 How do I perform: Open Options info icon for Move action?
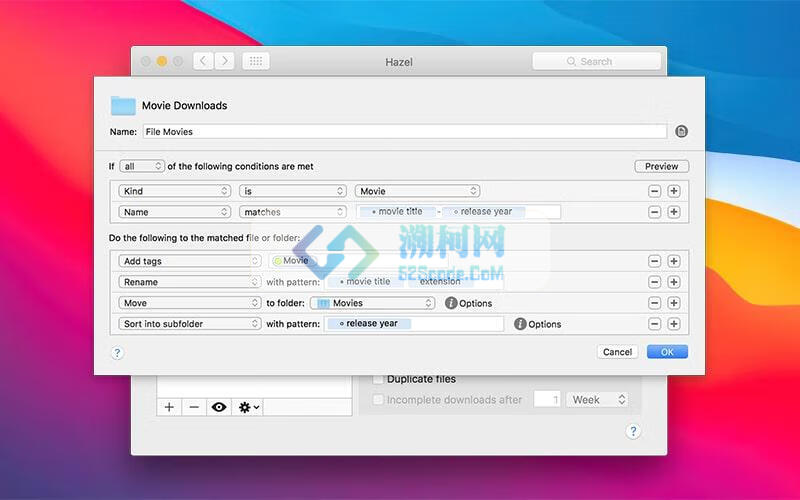[451, 303]
